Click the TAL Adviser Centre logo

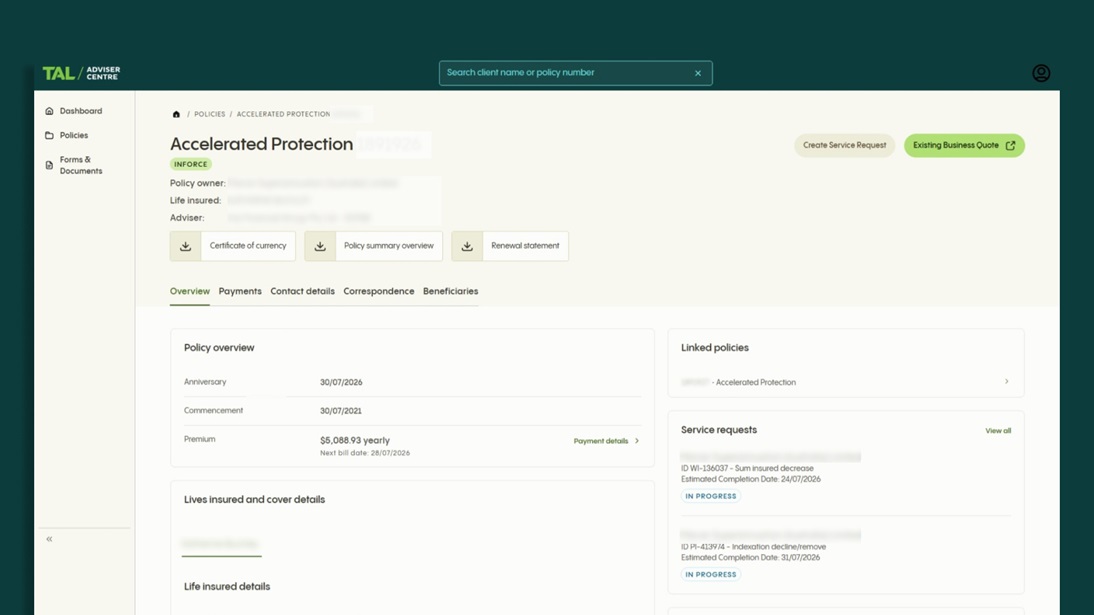[81, 73]
